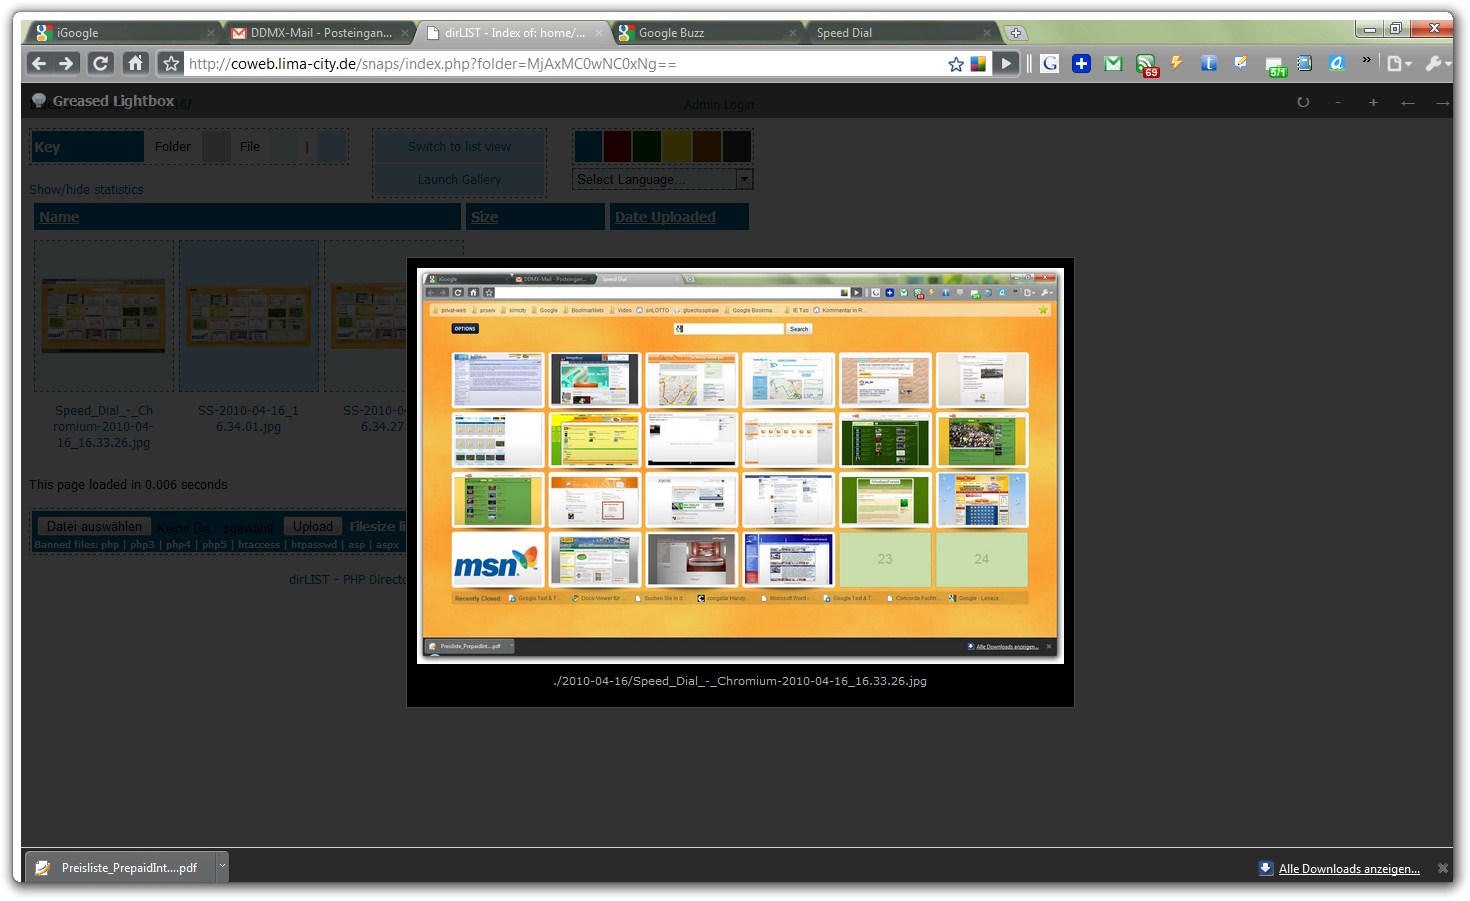Go to the next image with the right arrow

coord(1442,103)
